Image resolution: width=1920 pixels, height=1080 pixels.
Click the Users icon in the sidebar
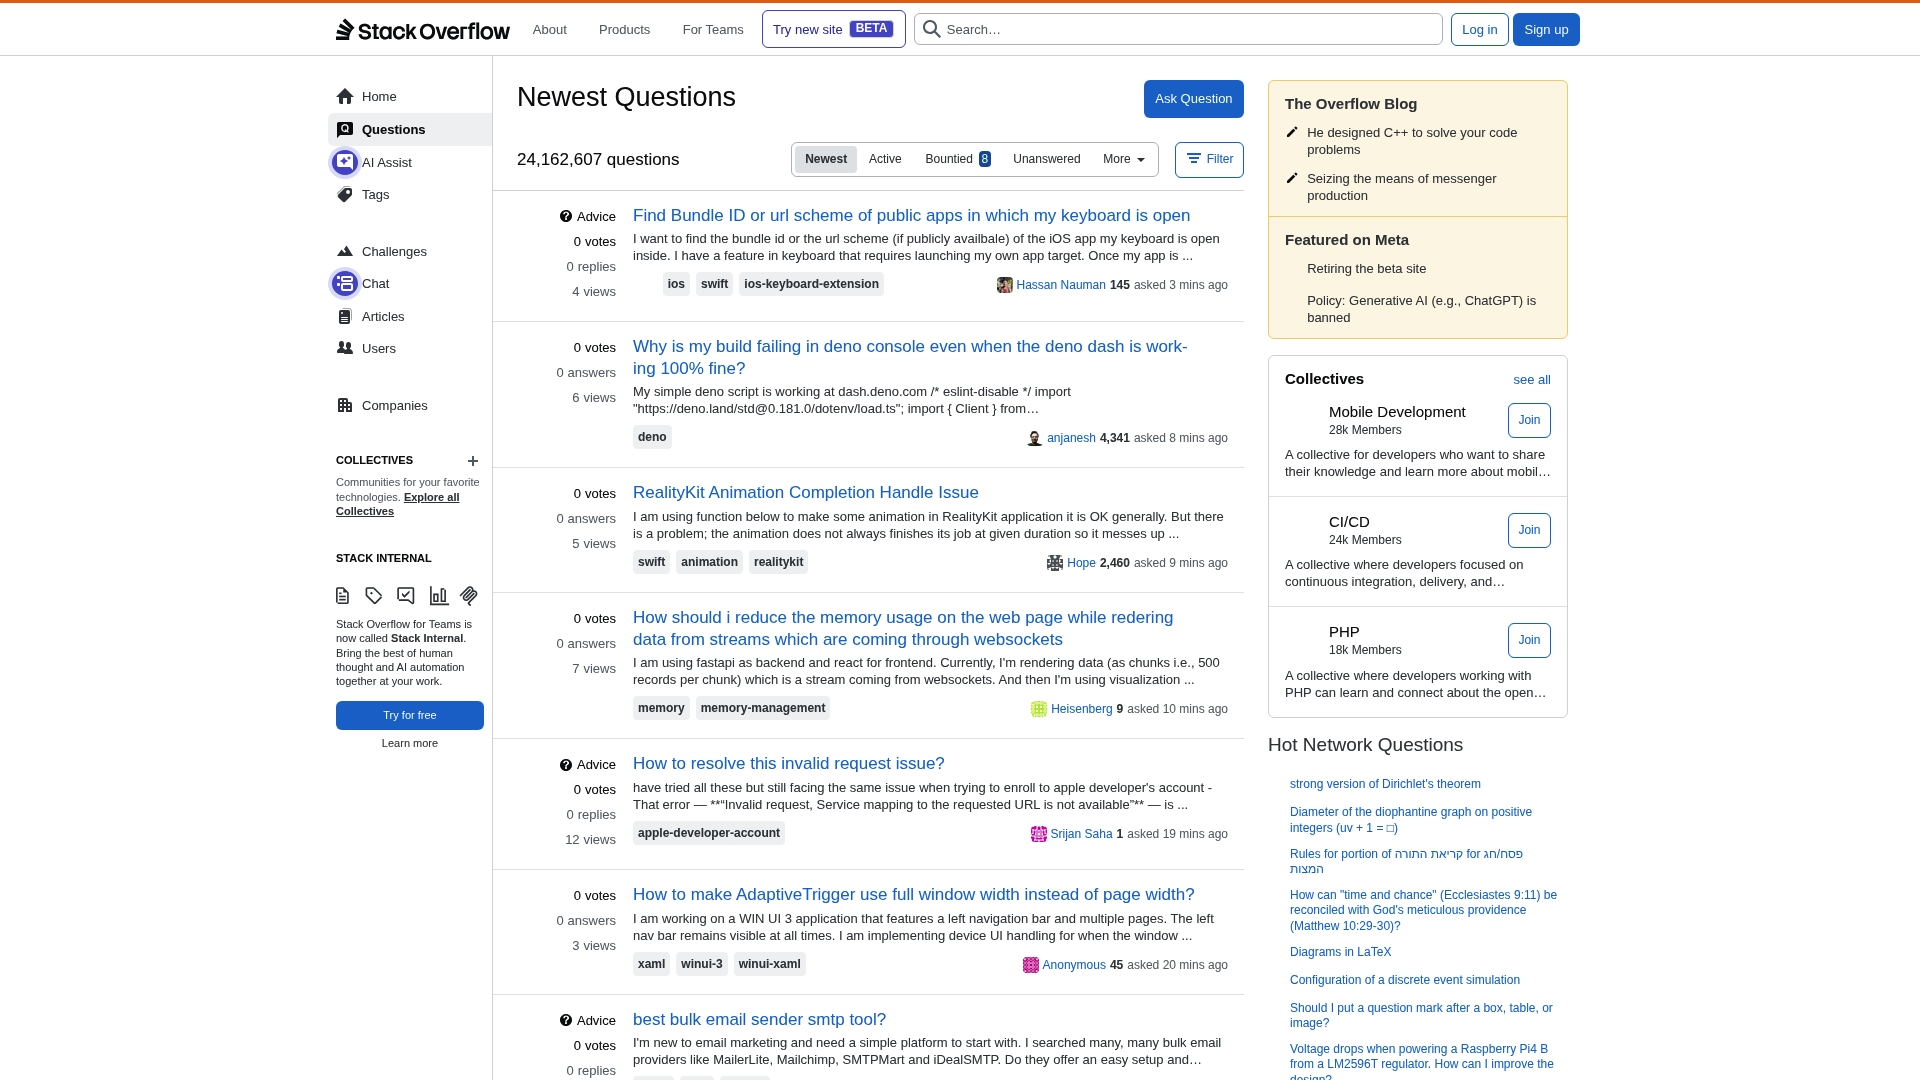tap(345, 348)
